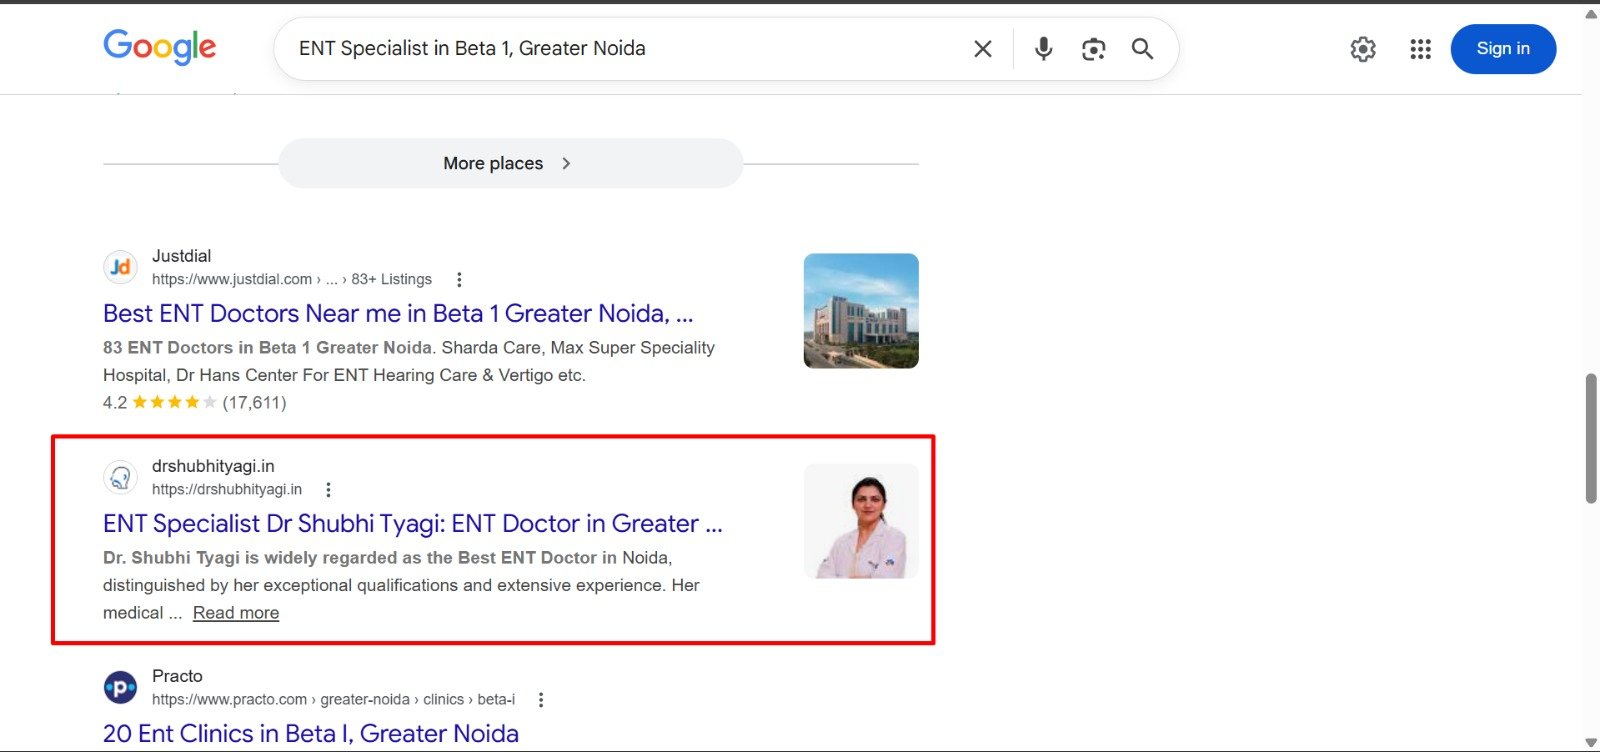
Task: Open 20 Ent Clinics in Beta I link
Action: tap(310, 733)
